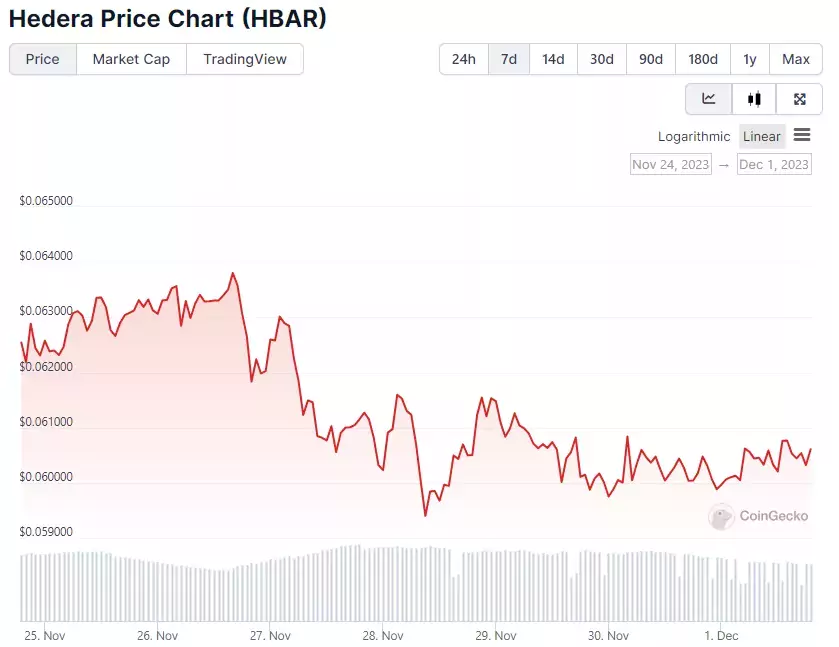Open the Price tab
This screenshot has height=647, width=839.
coord(43,59)
